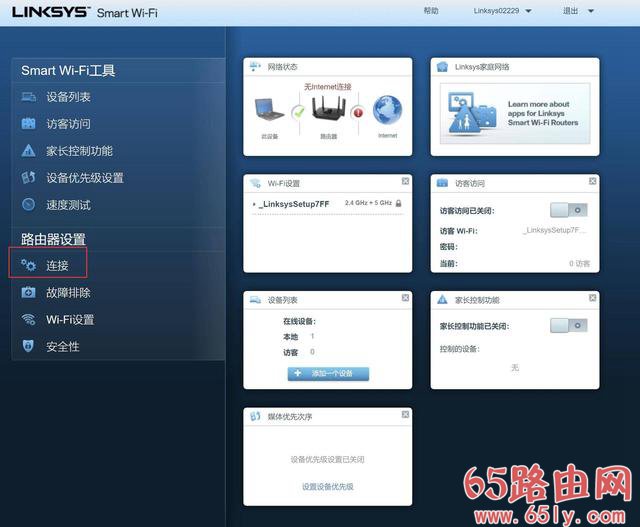Toggle the 家长控制功能已关闭 switch
This screenshot has height=527, width=640.
569,325
